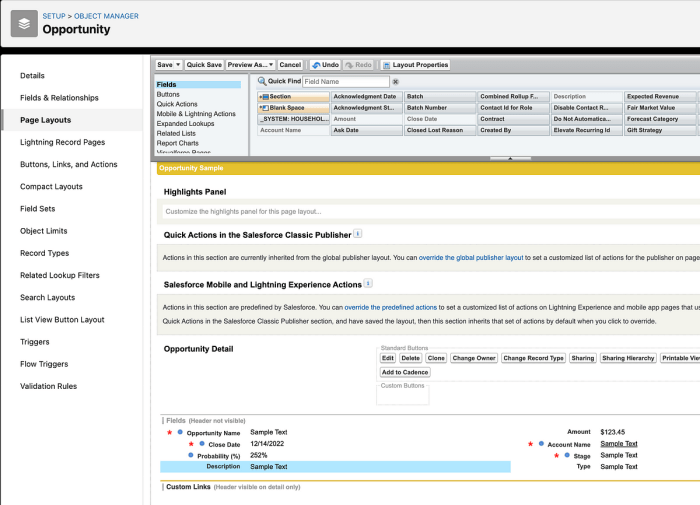
Task: Select Page Layouts in the sidebar
Action: pos(46,120)
